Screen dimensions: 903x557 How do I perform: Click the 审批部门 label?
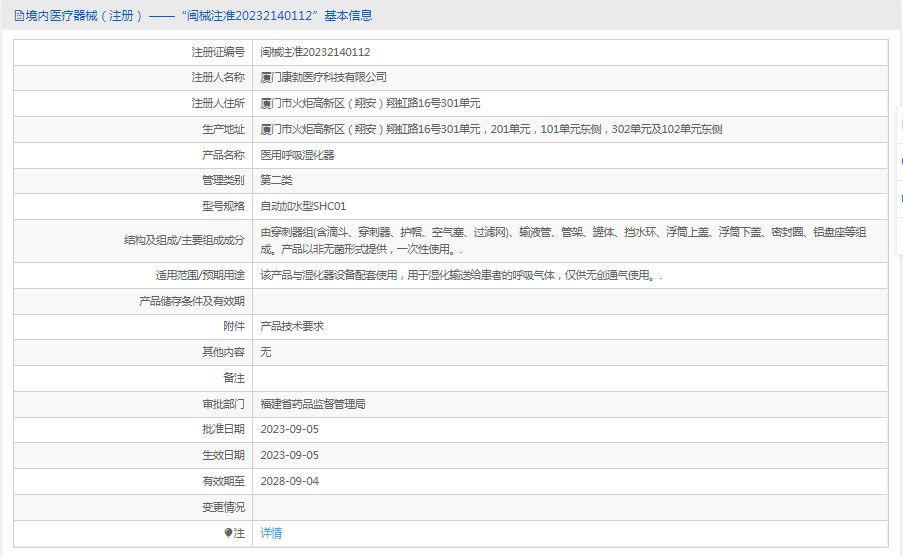click(x=223, y=404)
